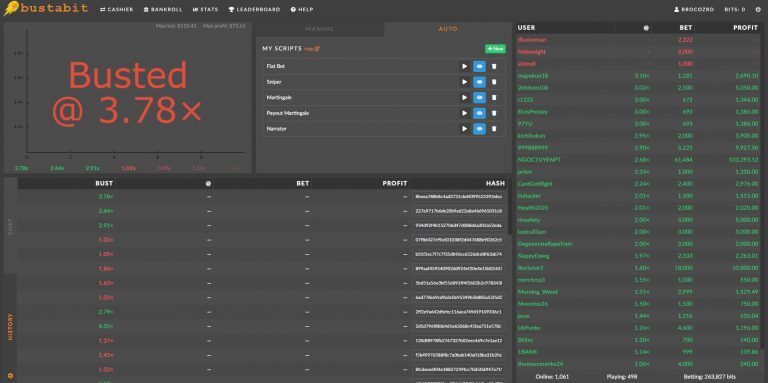Open player Morning_Wood in the user list
Viewport: 768px width, 383px height.
(537, 292)
